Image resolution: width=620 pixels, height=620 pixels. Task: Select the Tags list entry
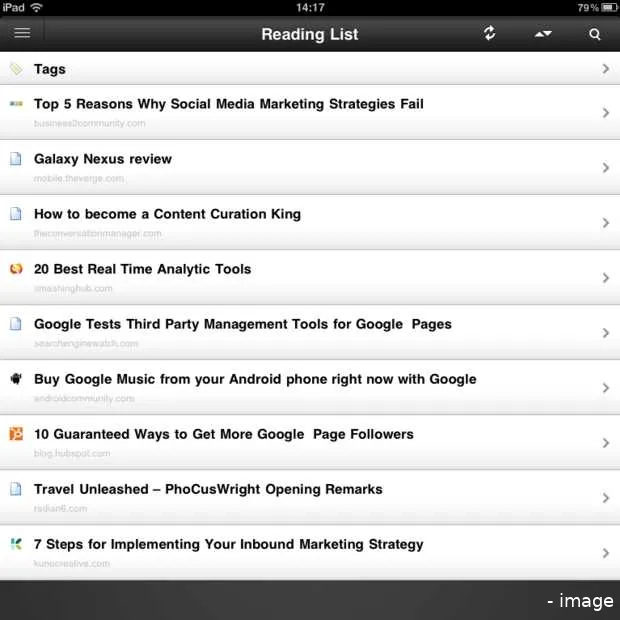pos(50,69)
